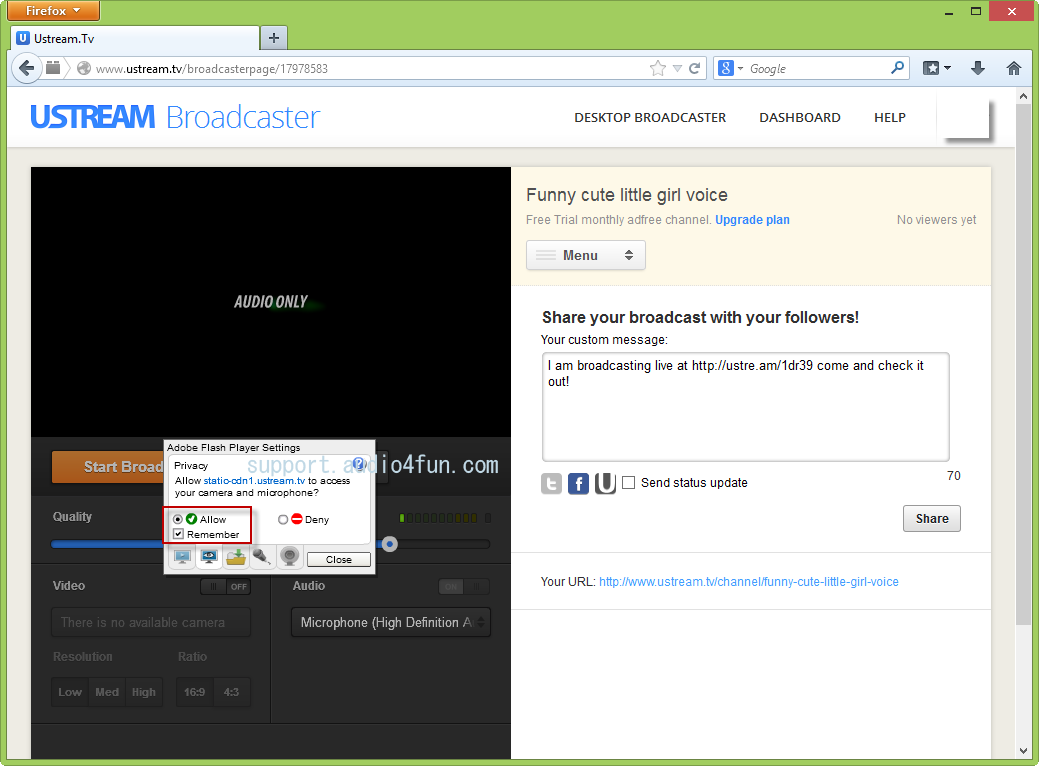This screenshot has height=766, width=1039.
Task: Open the Flash Local Storage folder tab
Action: coord(236,557)
